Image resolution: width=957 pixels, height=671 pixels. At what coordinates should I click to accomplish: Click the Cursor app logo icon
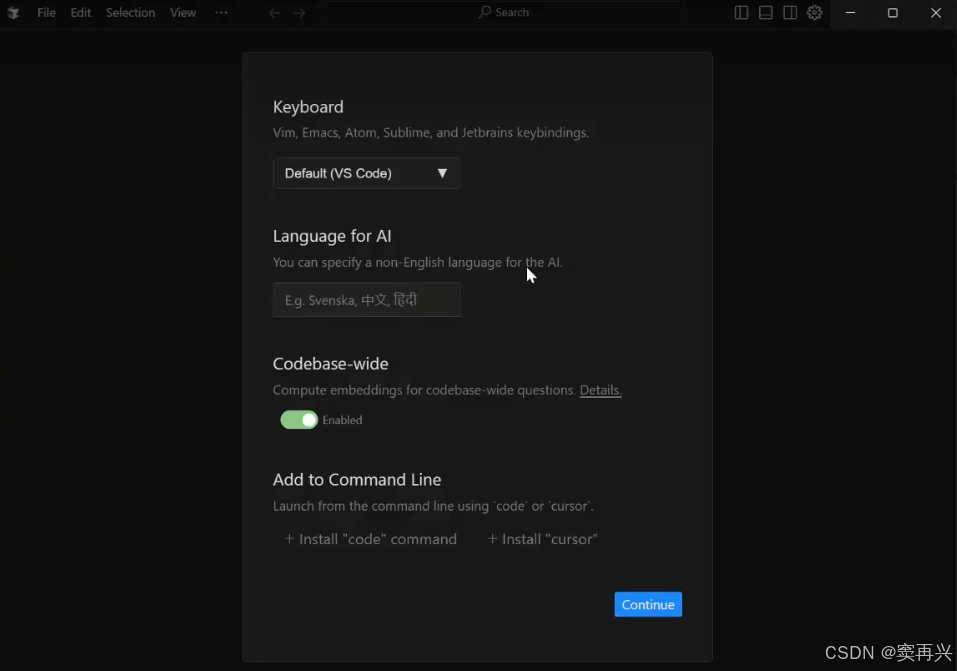[x=13, y=13]
